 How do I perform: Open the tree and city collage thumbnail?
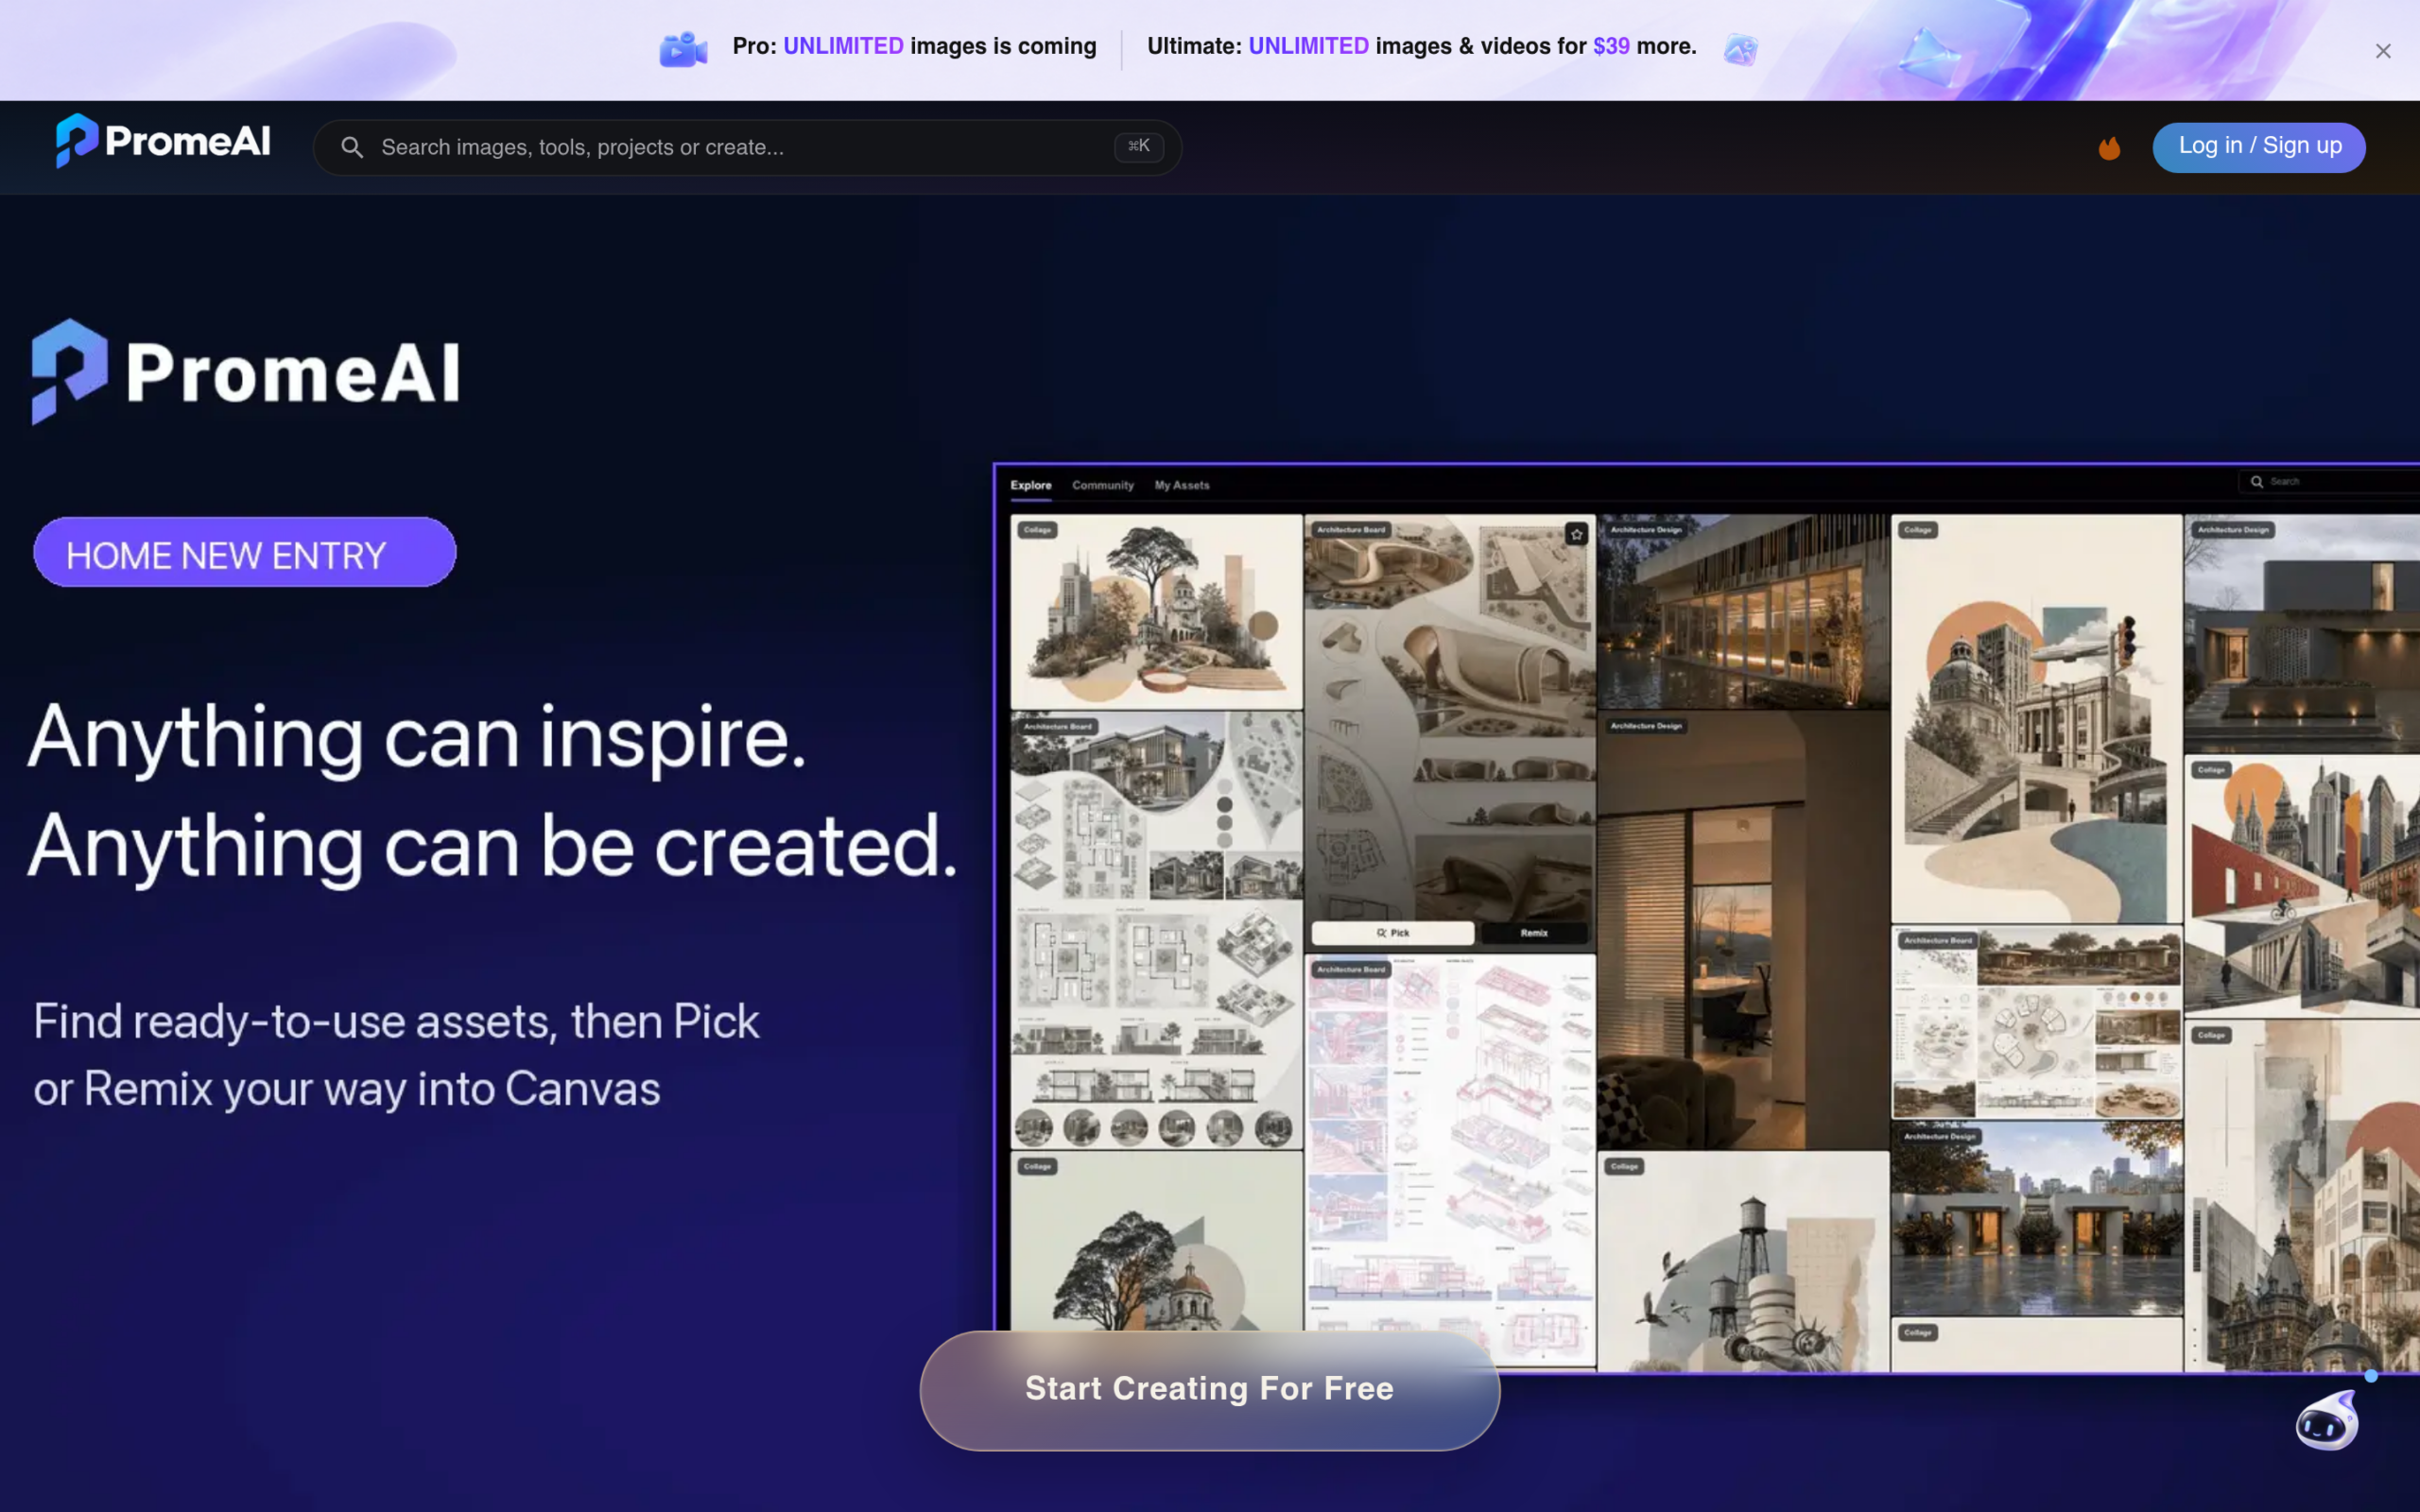click(1156, 612)
